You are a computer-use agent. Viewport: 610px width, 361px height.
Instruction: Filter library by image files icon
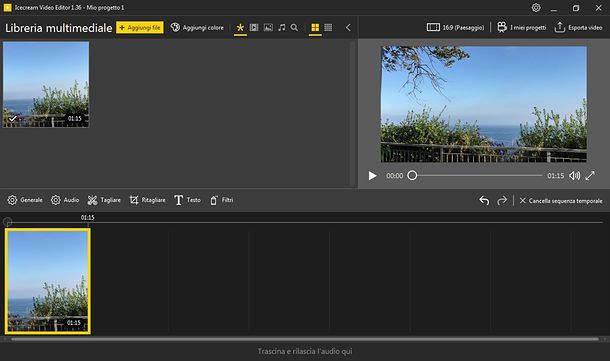[x=268, y=28]
